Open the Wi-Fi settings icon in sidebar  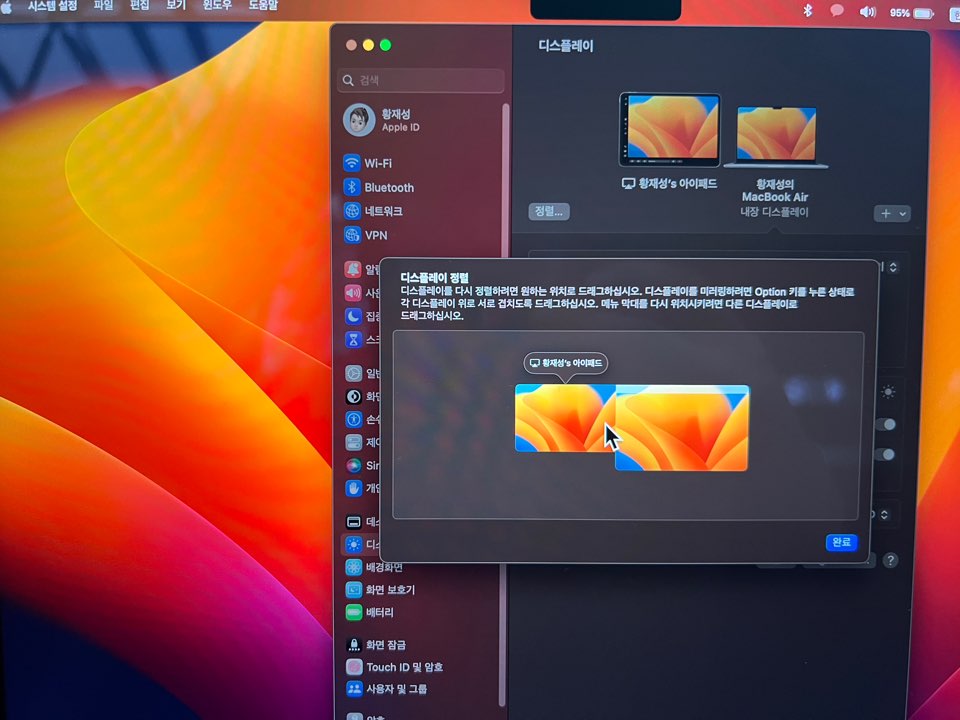351,163
